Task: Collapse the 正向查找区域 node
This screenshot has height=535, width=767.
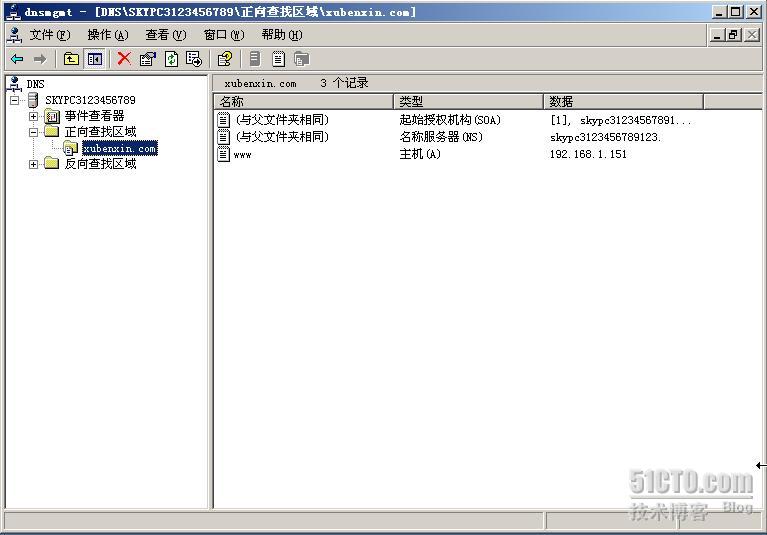Action: tap(33, 132)
